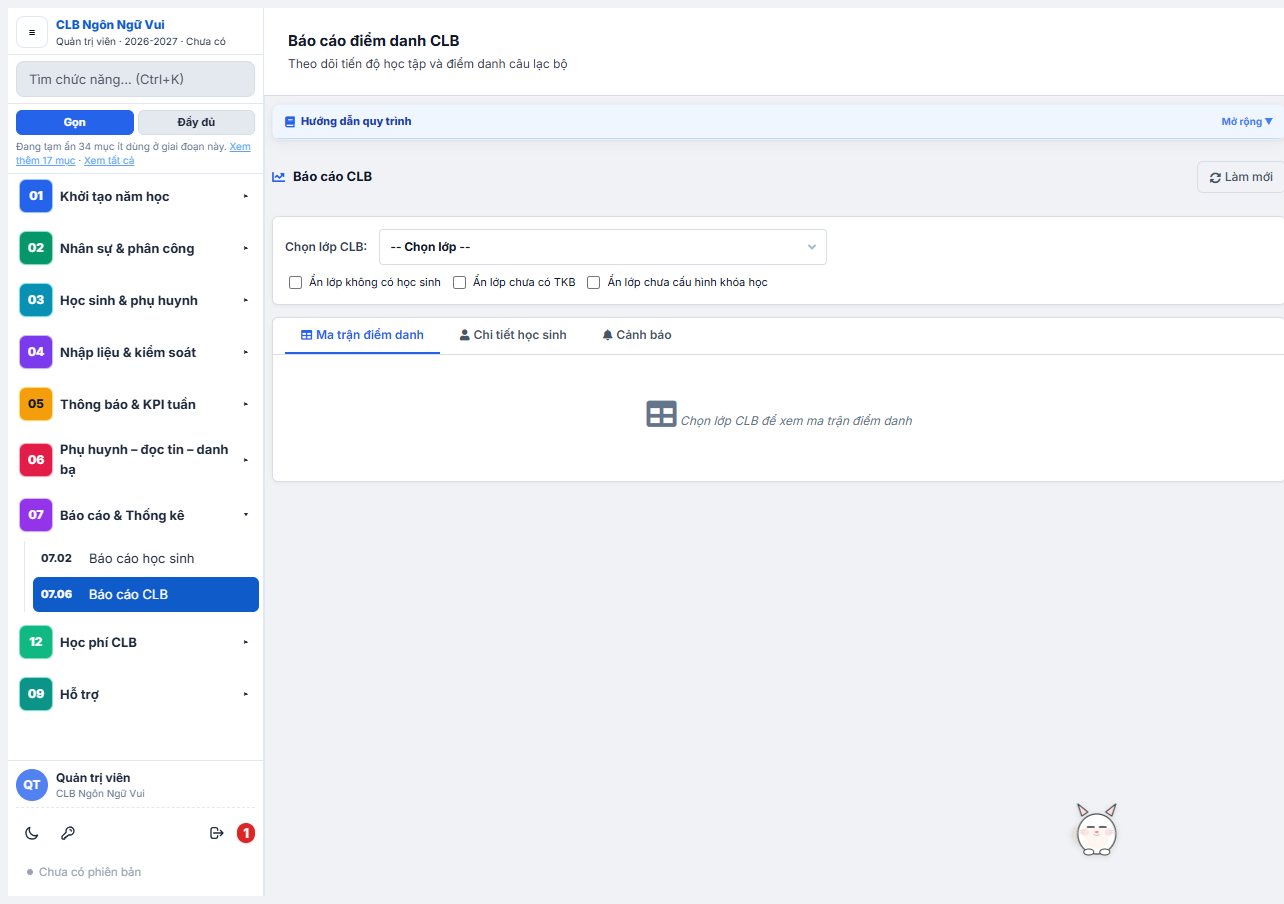Toggle dark mode with the moon icon
Screen dimensions: 1284x904
pos(32,833)
